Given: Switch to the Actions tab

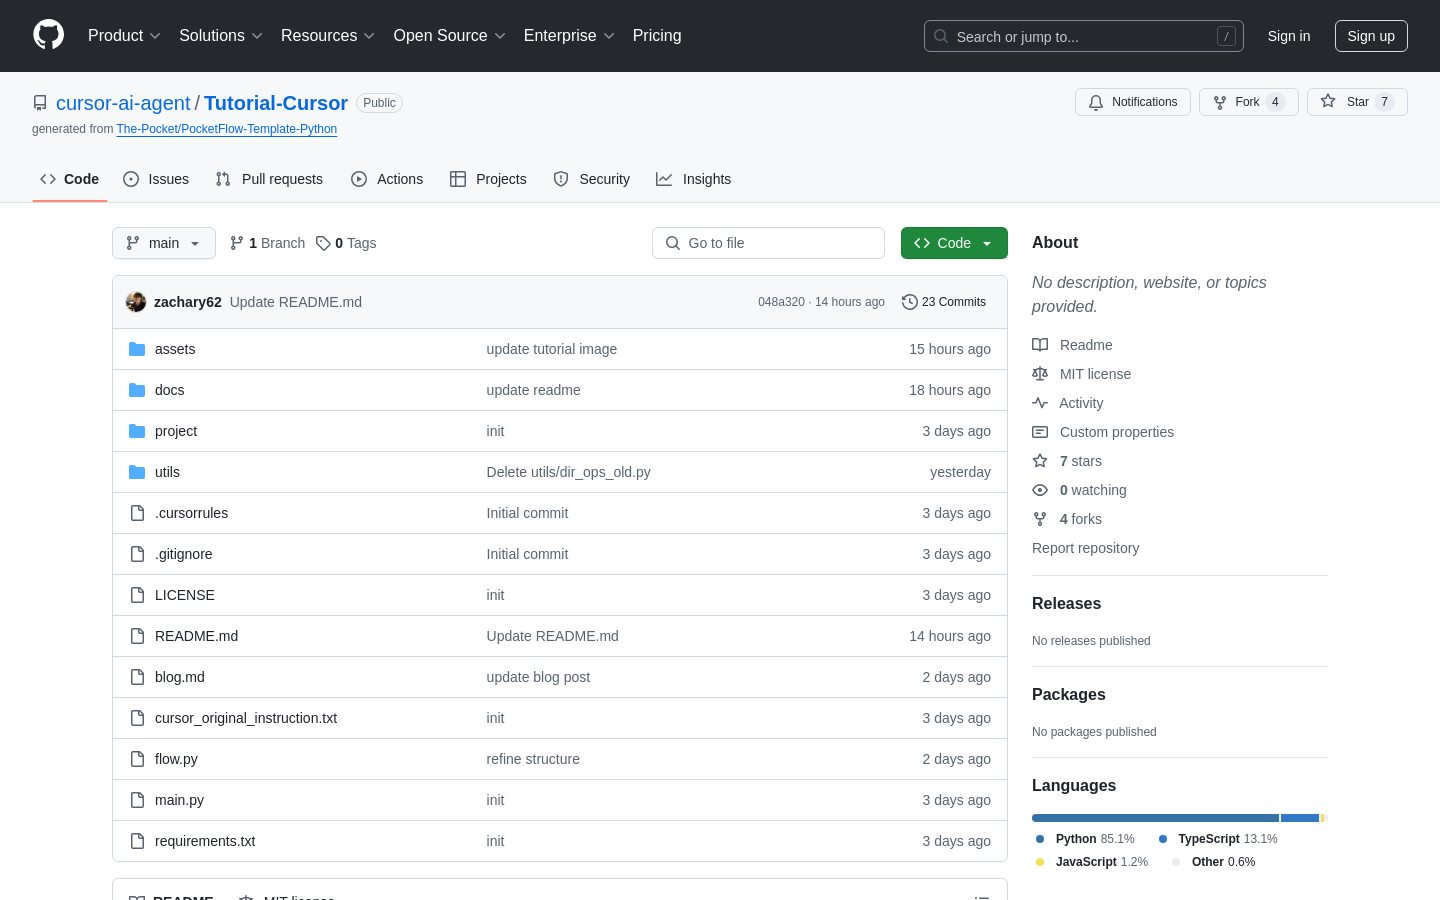Looking at the screenshot, I should (387, 179).
